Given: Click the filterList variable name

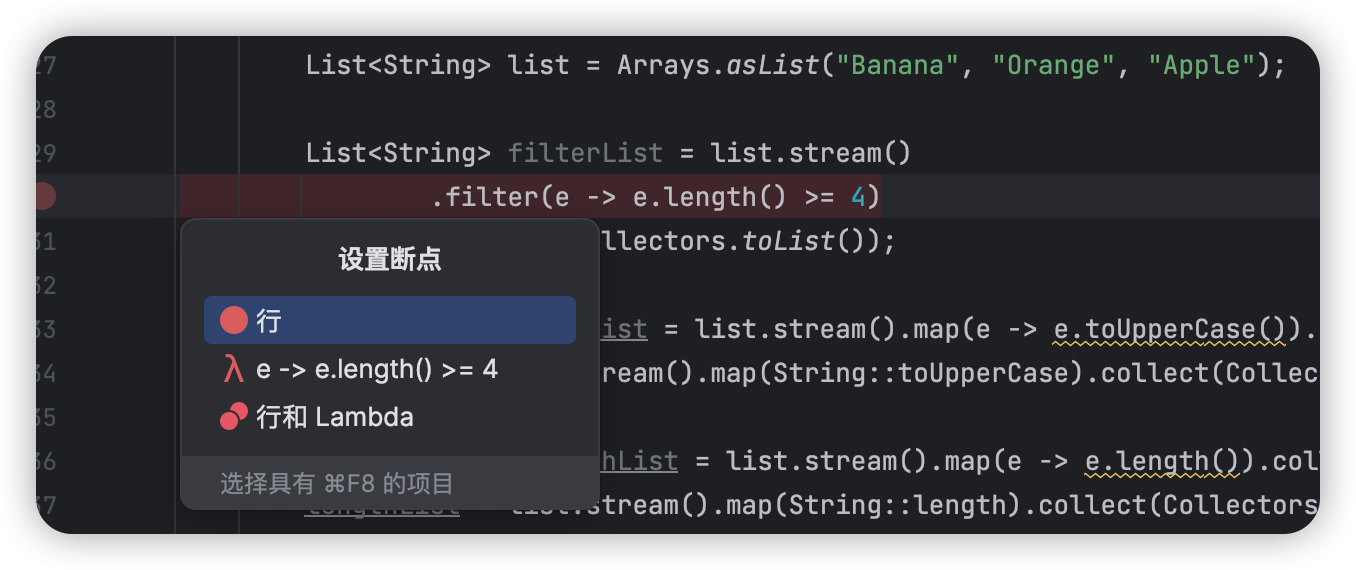Looking at the screenshot, I should pos(585,153).
